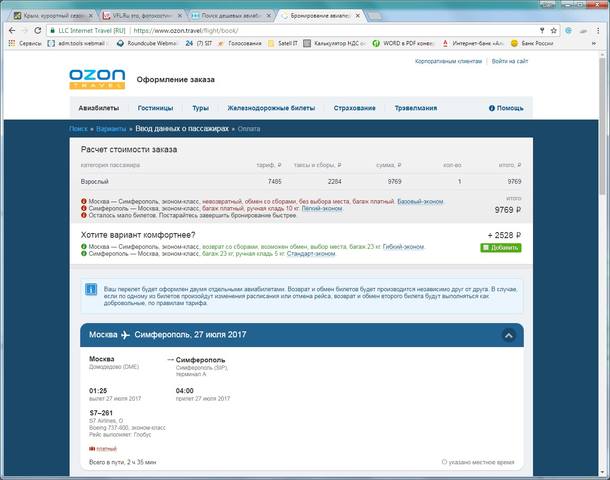Reload the page with refresh icon

coord(38,30)
